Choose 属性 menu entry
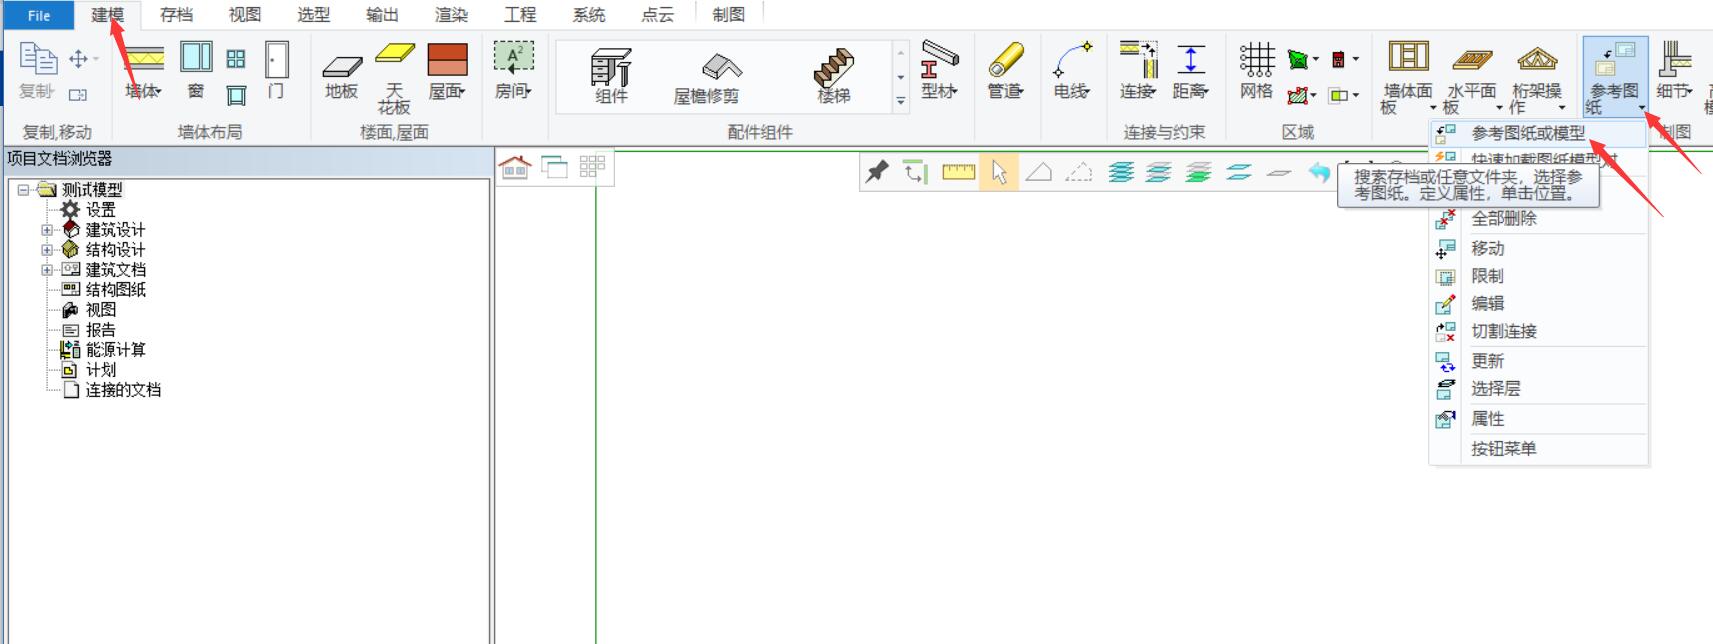Screen dimensions: 1713x644 (1538, 419)
